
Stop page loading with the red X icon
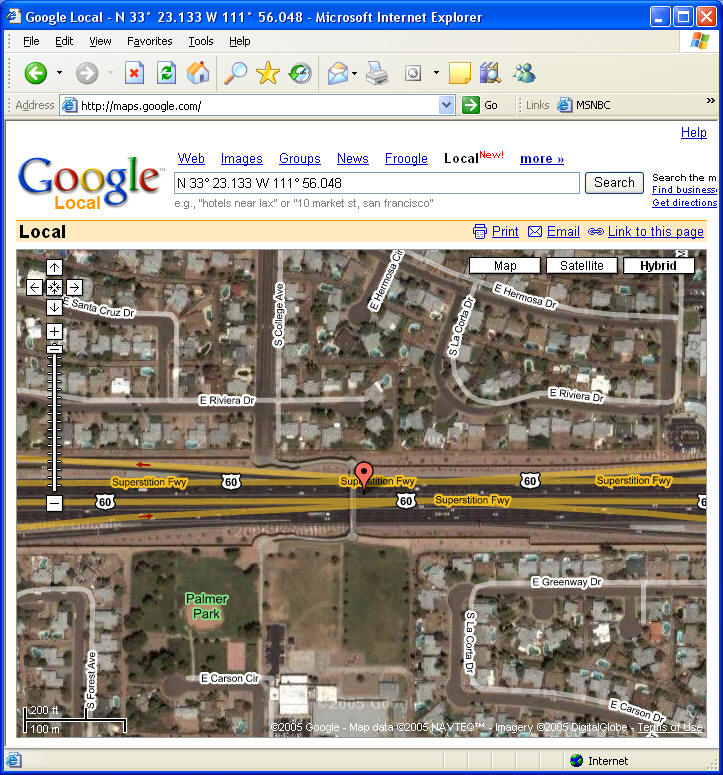134,74
